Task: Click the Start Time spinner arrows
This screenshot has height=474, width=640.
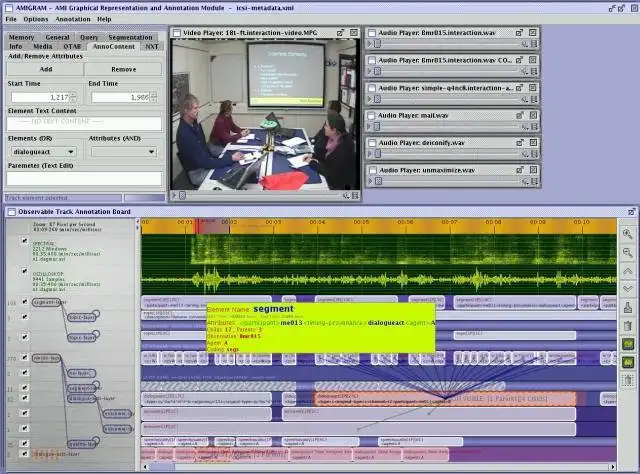Action: pos(73,97)
